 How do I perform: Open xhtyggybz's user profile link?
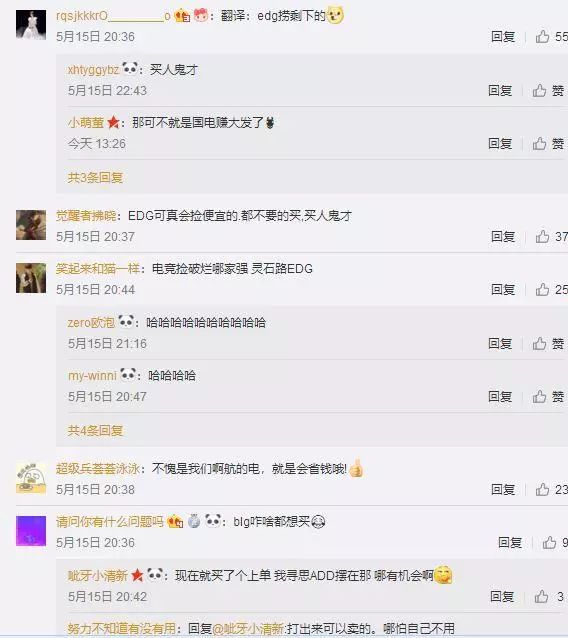(94, 70)
